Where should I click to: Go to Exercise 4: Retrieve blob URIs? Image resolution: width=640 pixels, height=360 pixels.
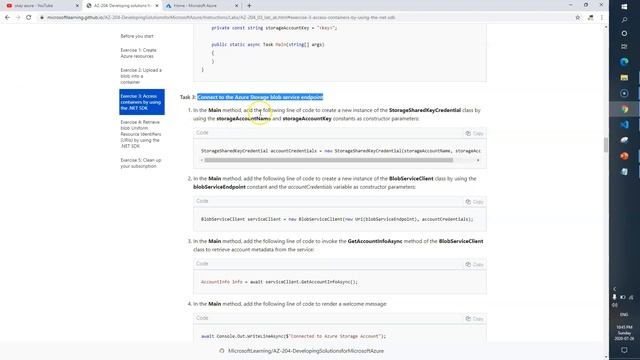click(x=141, y=134)
